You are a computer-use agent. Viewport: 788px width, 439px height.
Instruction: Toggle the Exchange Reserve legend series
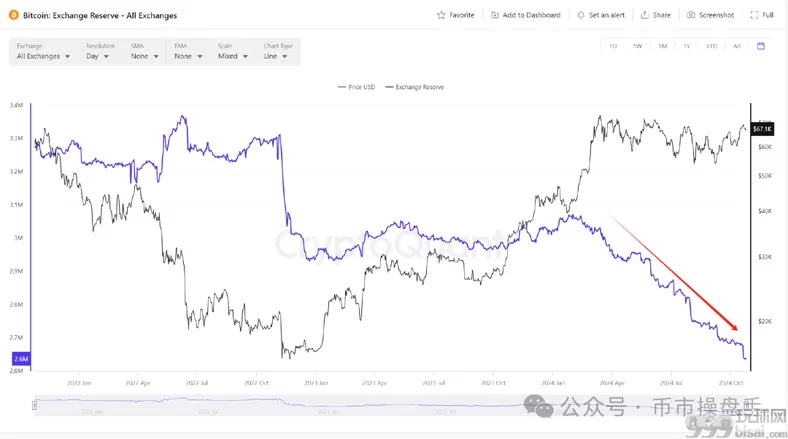pyautogui.click(x=415, y=87)
